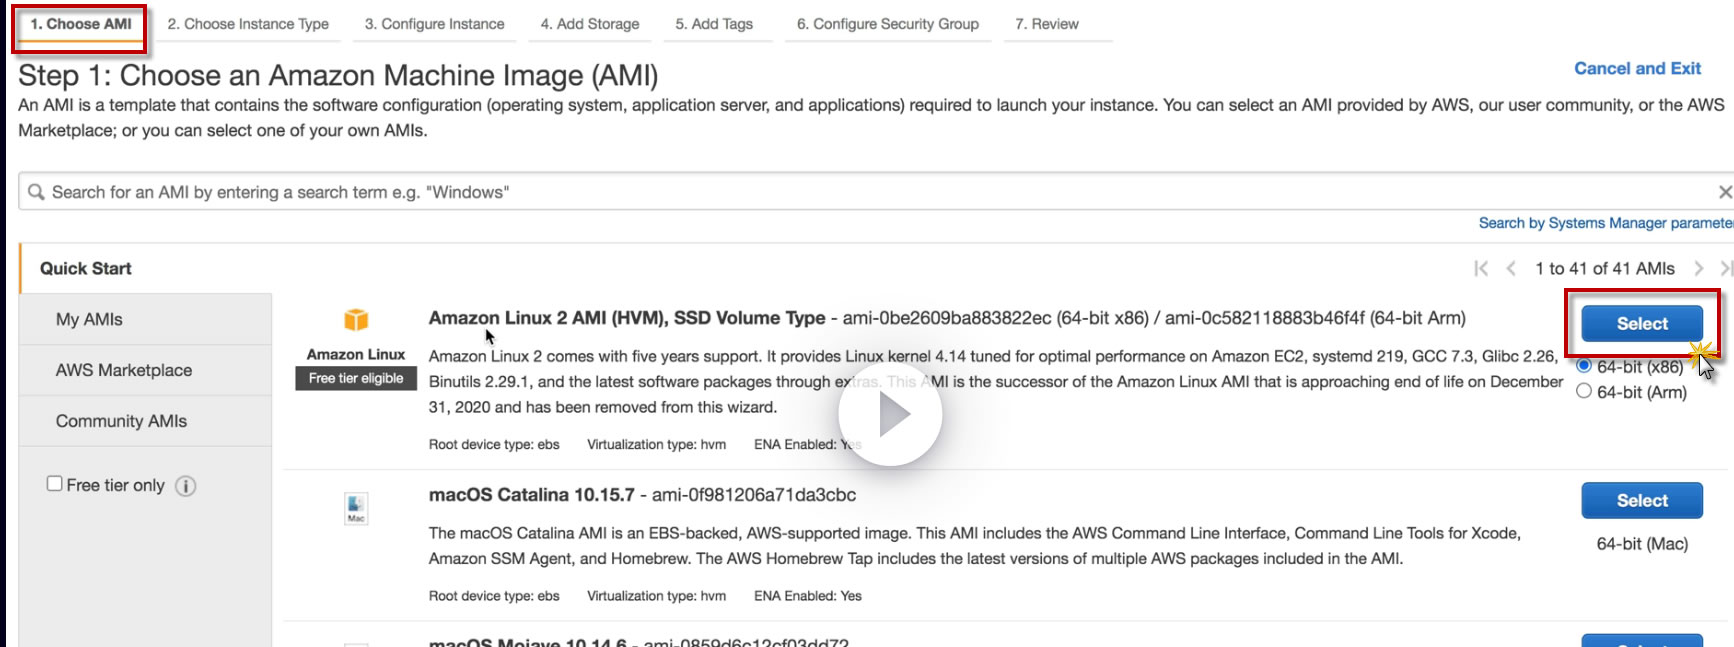
Task: Click the Cancel and Exit link
Action: click(x=1637, y=68)
